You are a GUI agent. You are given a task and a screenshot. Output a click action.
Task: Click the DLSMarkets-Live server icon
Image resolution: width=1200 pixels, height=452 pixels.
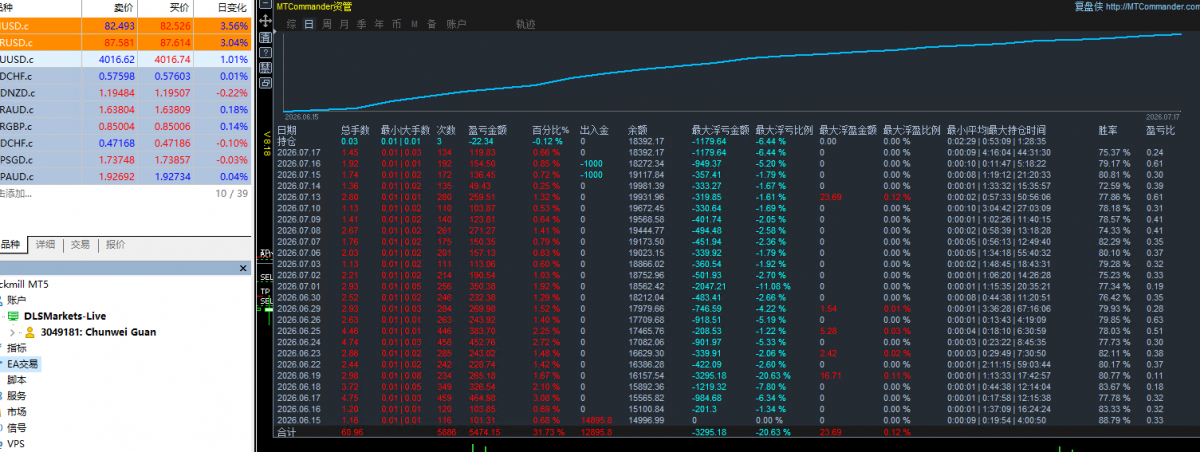(x=12, y=316)
